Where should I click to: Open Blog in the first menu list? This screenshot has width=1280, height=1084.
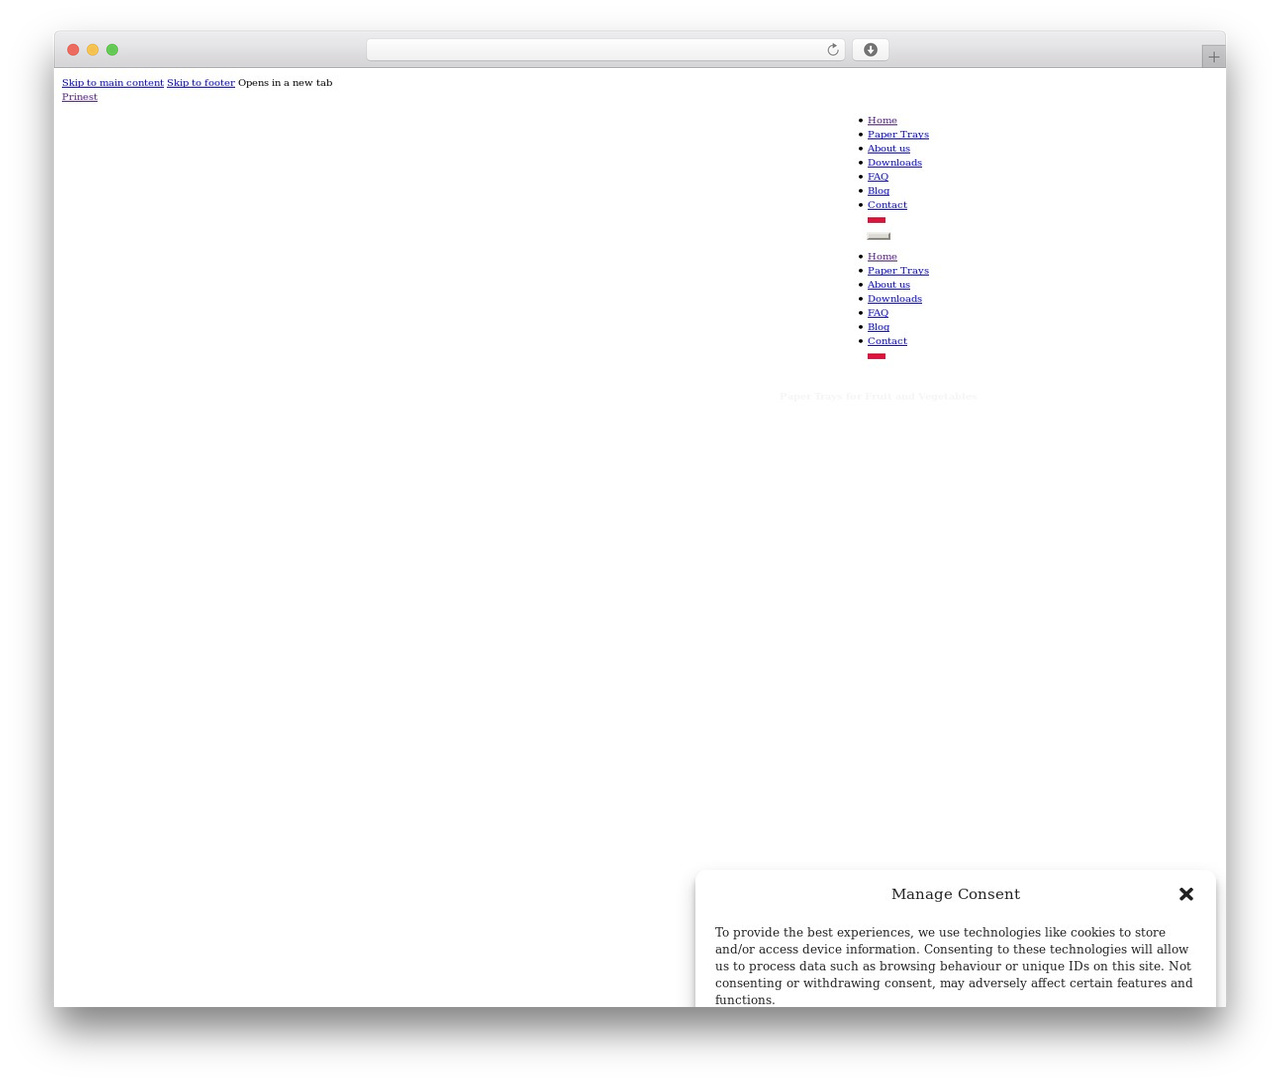tap(878, 191)
